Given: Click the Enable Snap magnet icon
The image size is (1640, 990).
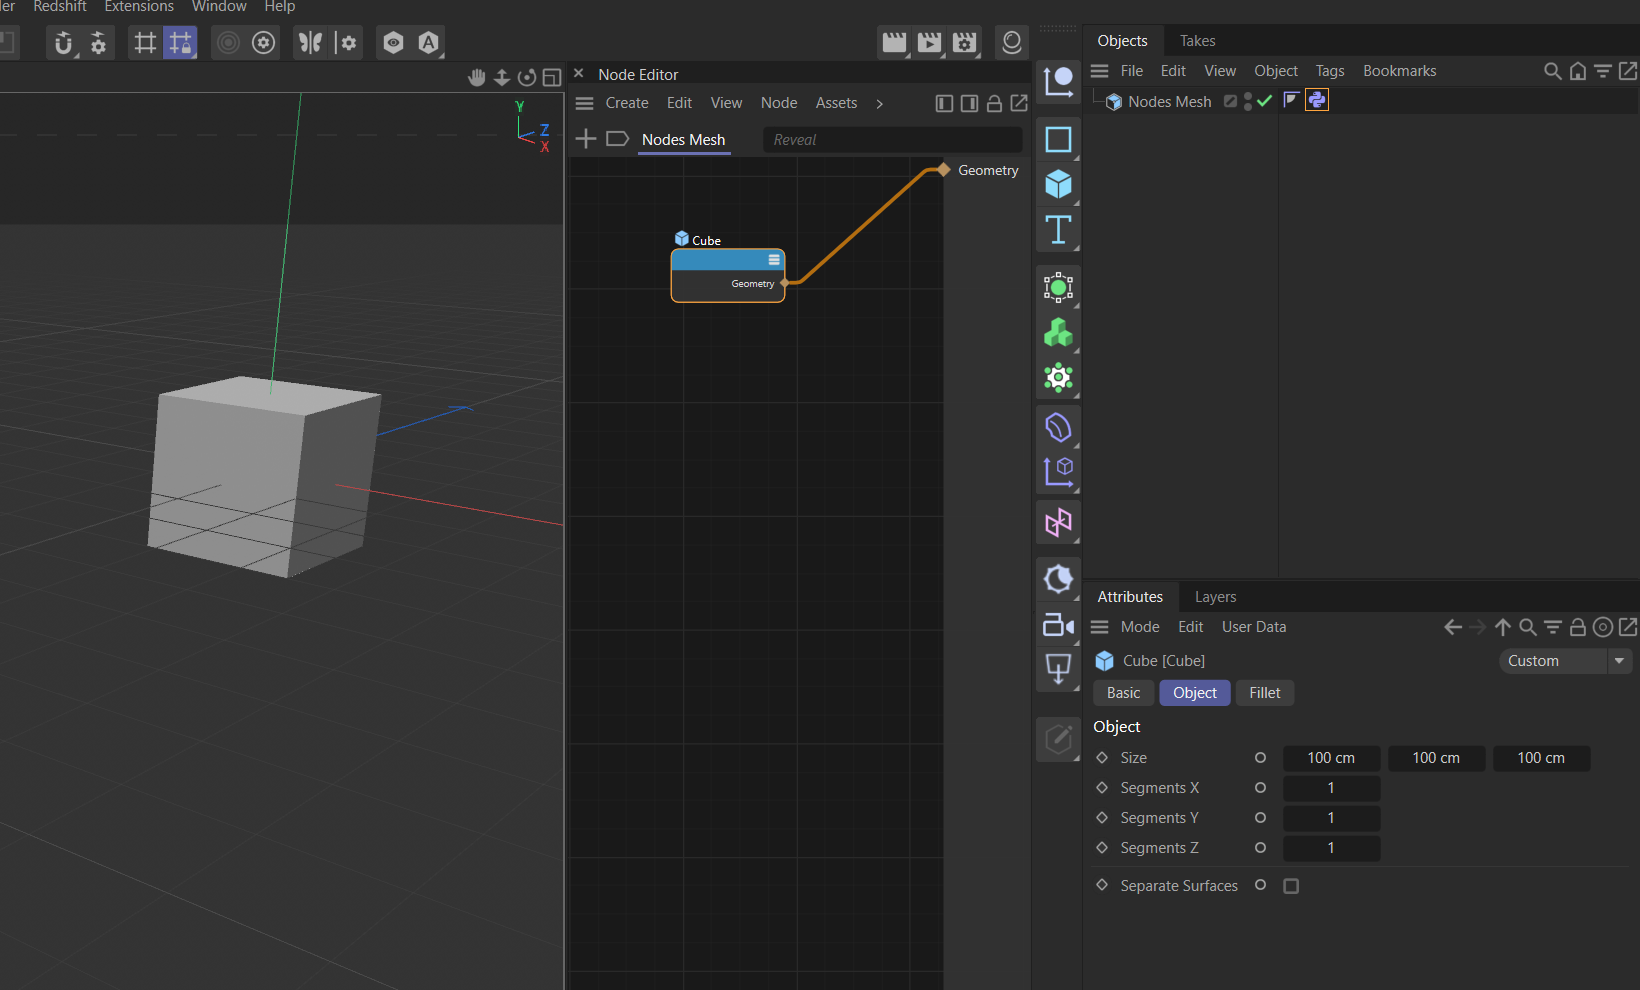Looking at the screenshot, I should pyautogui.click(x=64, y=43).
